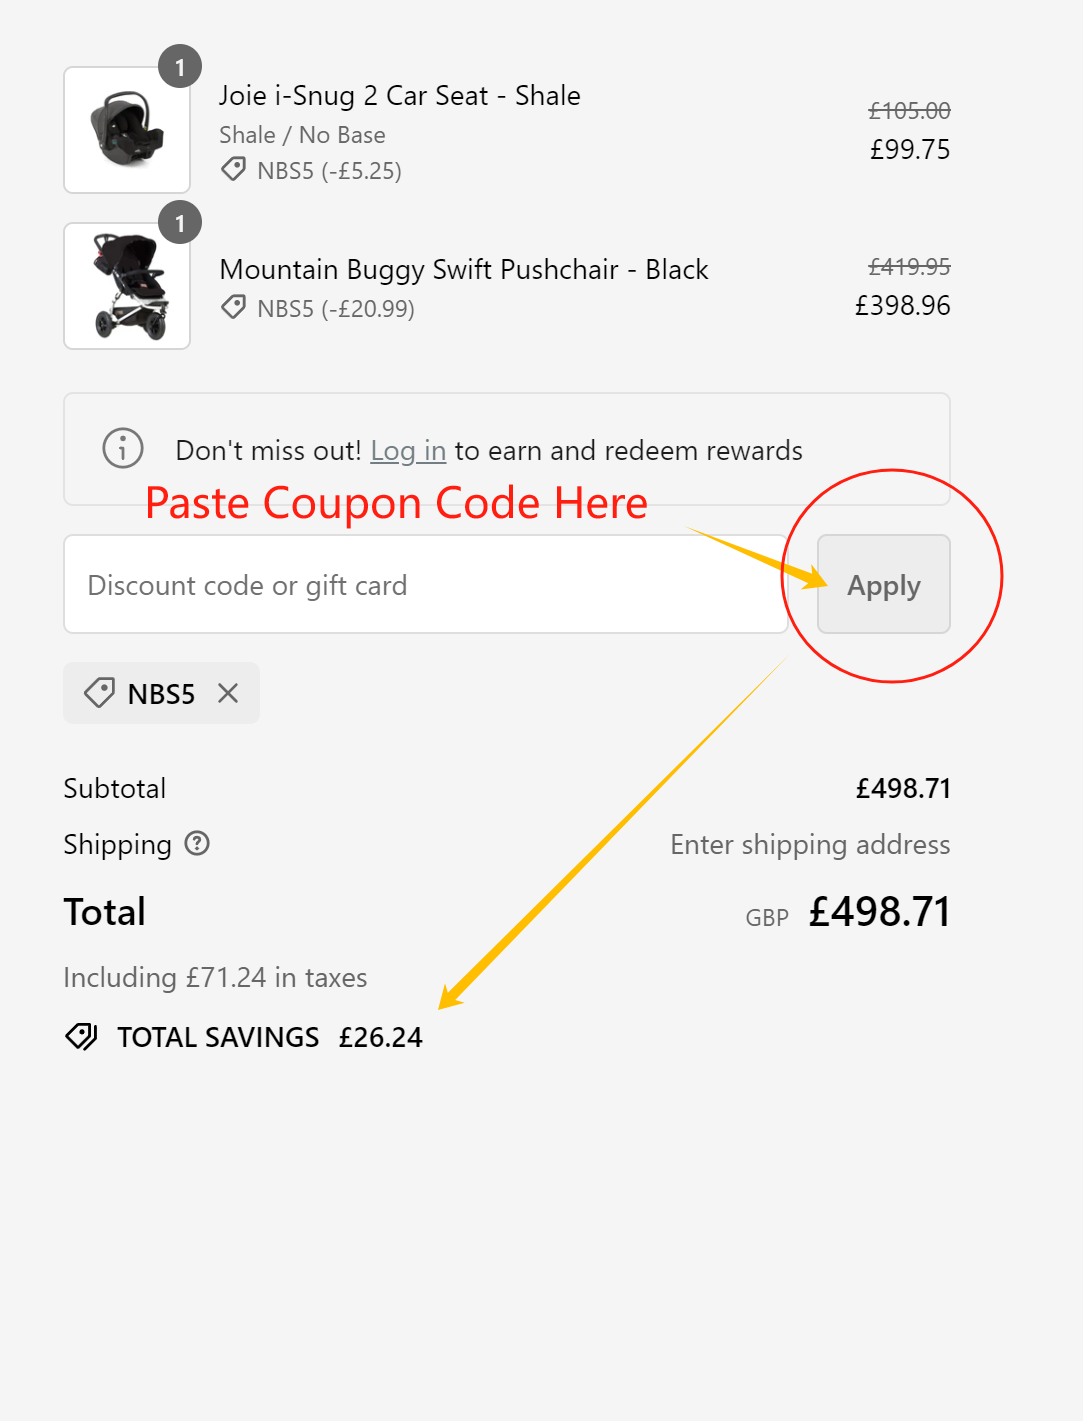Image resolution: width=1083 pixels, height=1421 pixels.
Task: Click the Total Savings tag icon
Action: (81, 1037)
